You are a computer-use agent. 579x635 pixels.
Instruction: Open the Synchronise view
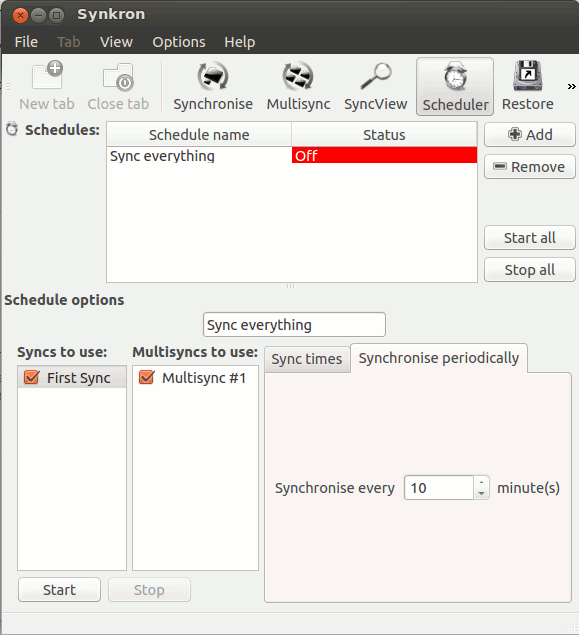[213, 86]
